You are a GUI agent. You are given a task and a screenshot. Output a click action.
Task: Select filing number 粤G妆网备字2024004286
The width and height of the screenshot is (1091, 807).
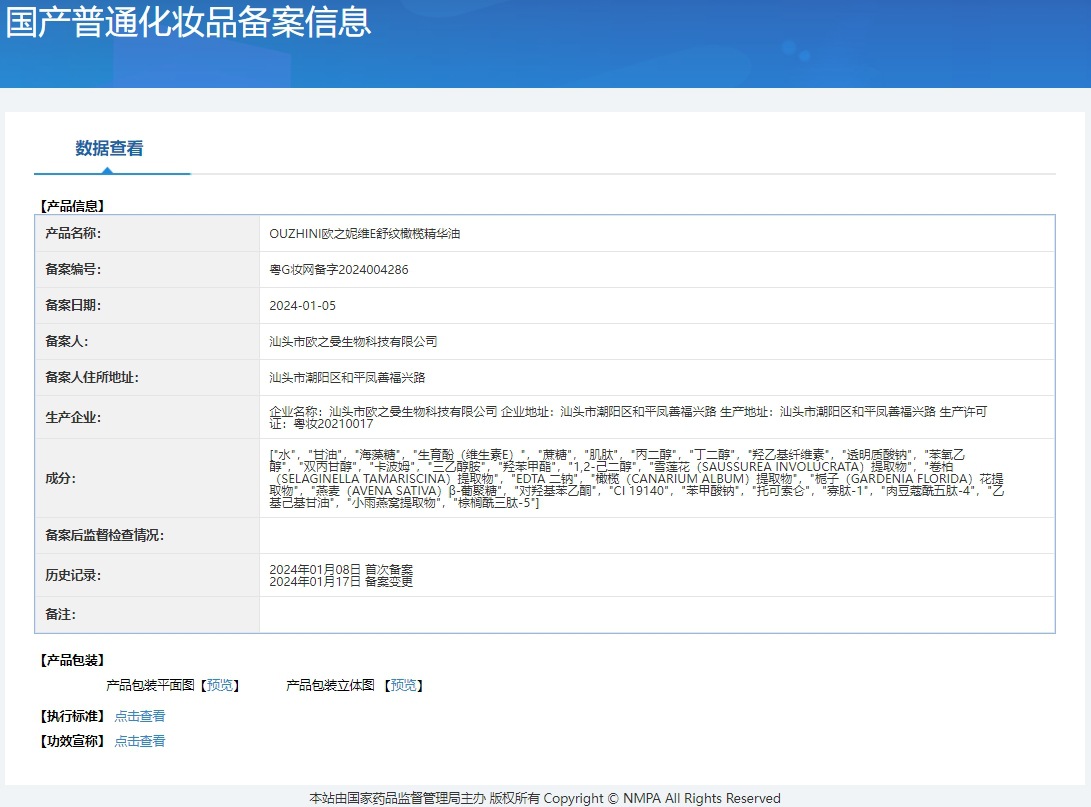[339, 270]
